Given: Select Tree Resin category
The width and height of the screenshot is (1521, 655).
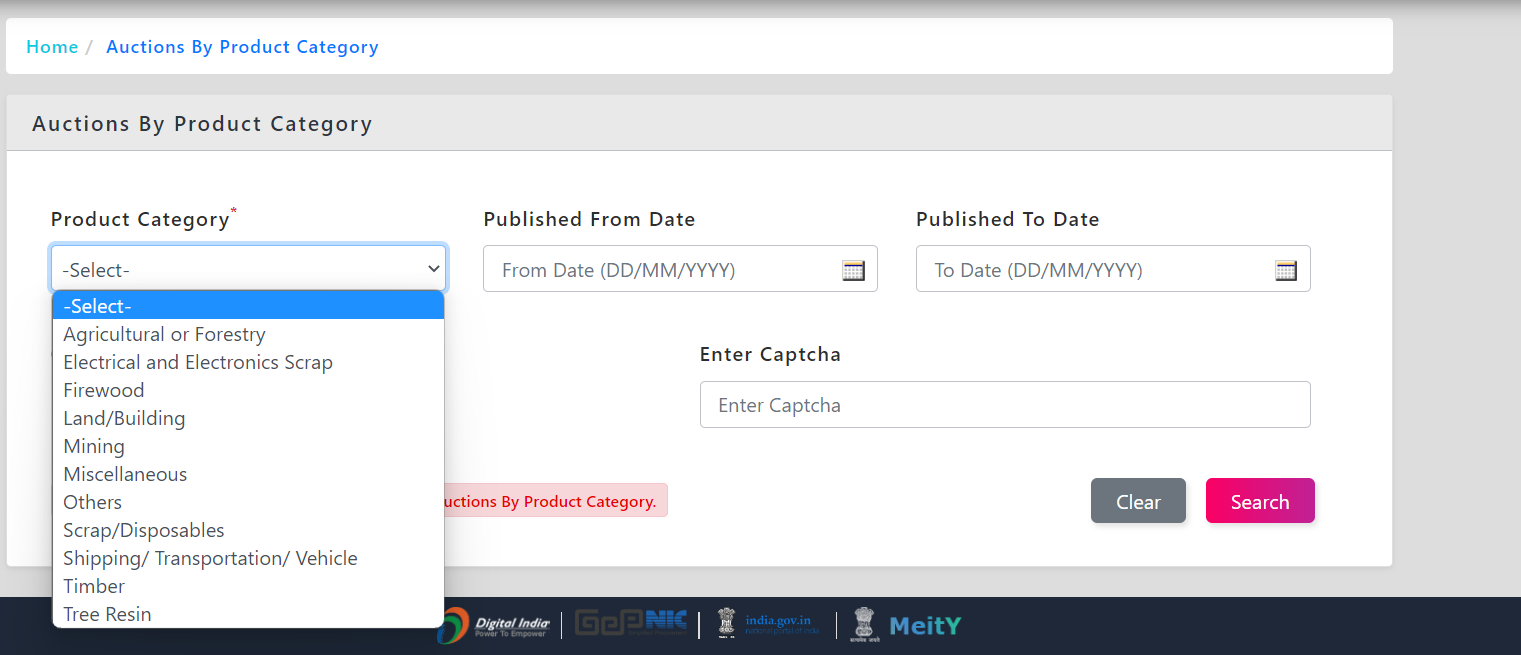Looking at the screenshot, I should point(107,614).
